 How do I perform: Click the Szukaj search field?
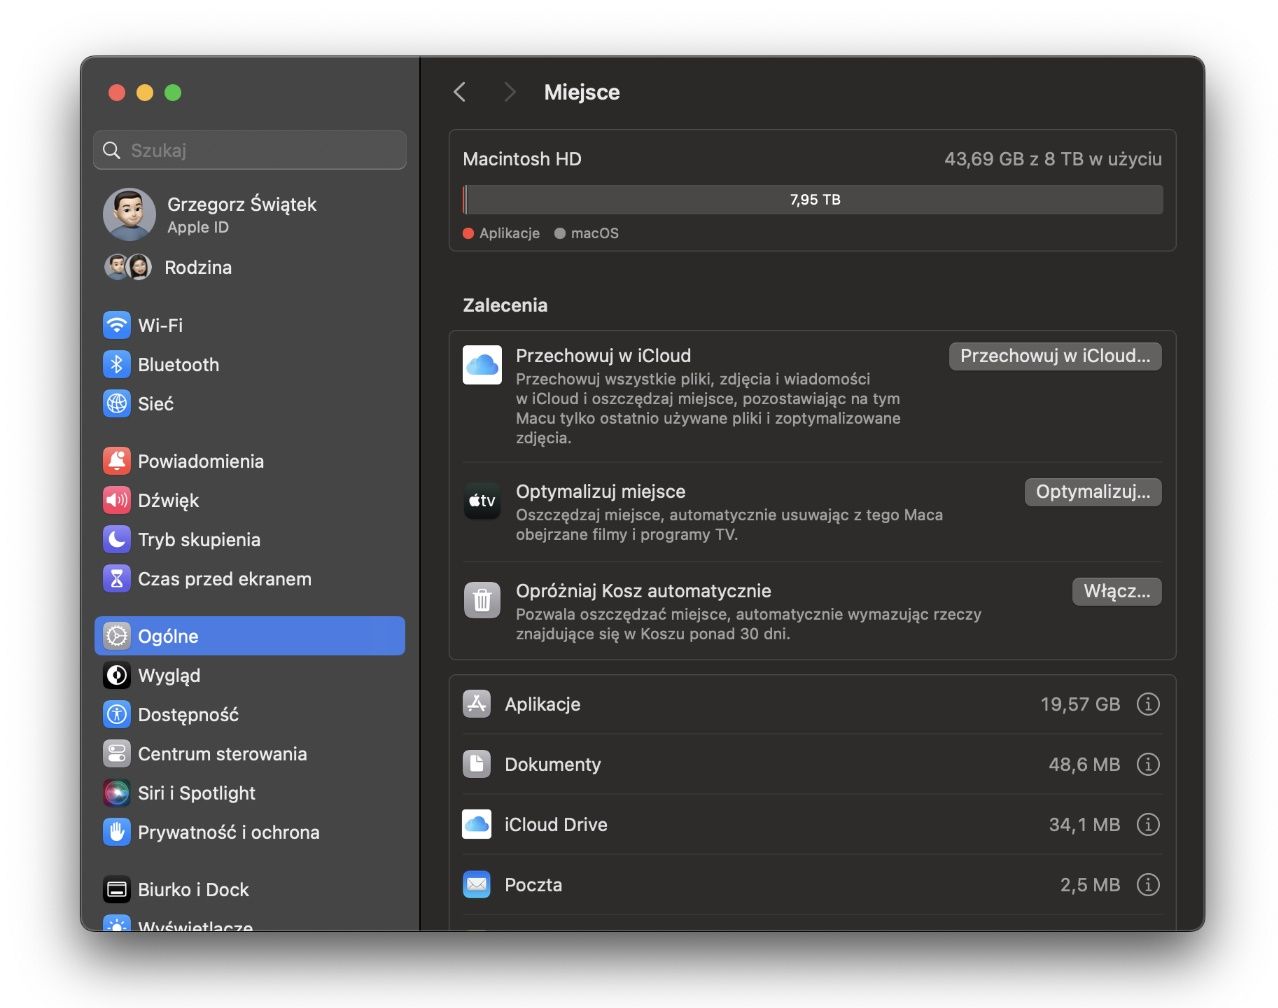pos(250,150)
